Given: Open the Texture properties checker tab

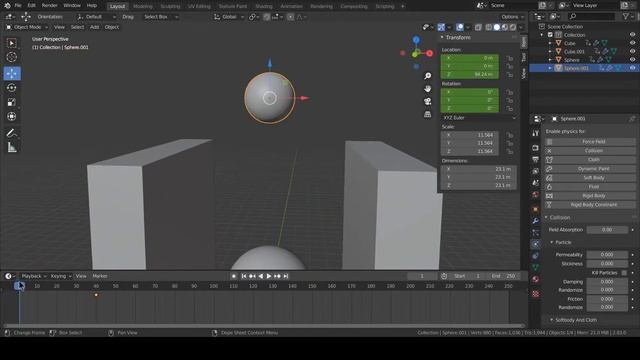Looking at the screenshot, I should (536, 294).
